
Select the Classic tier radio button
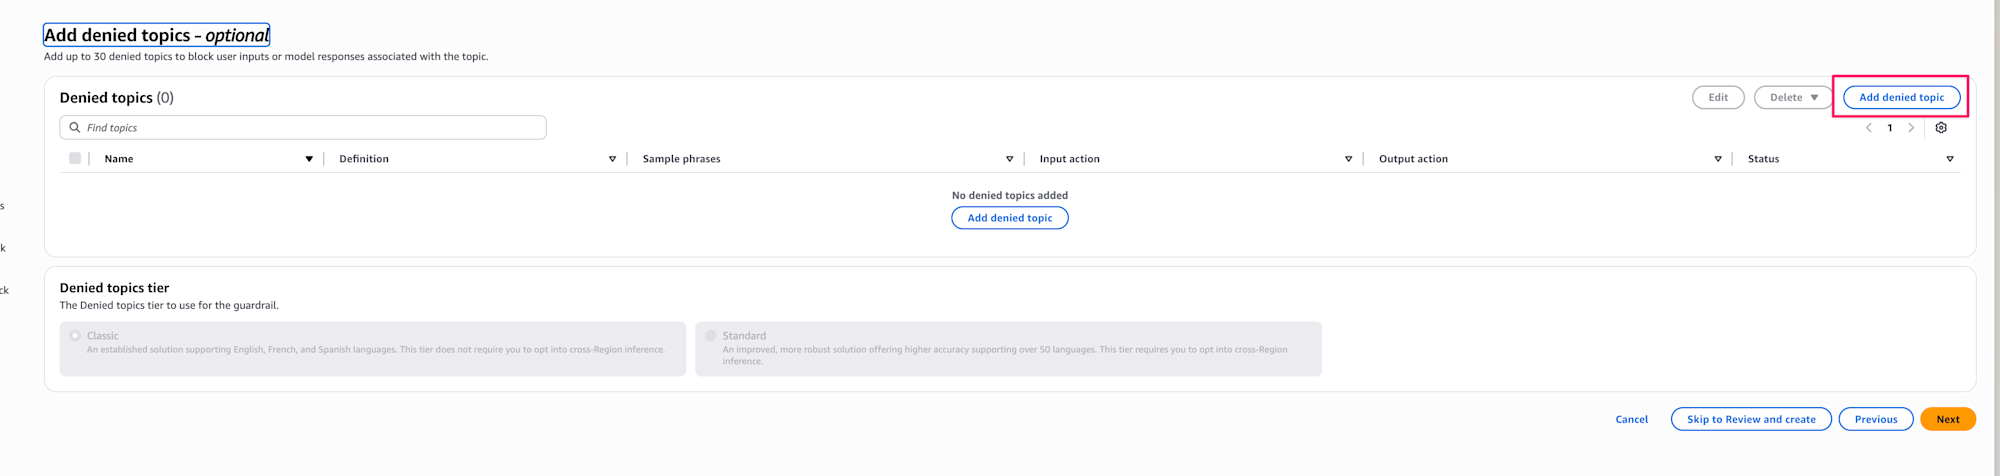75,336
